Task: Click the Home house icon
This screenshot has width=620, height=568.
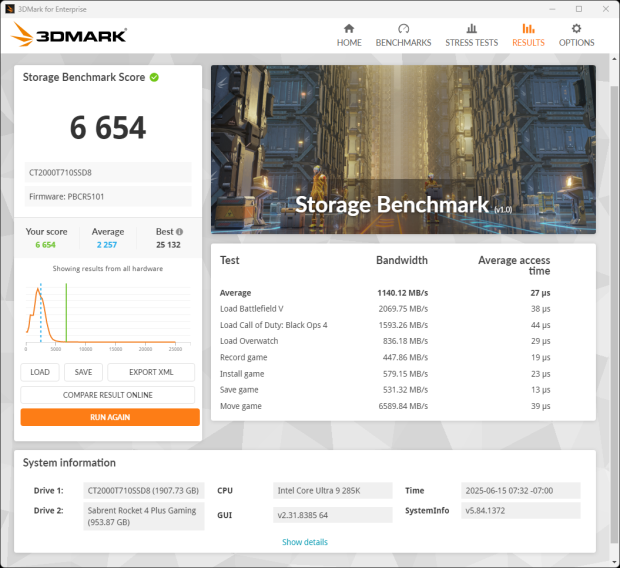Action: click(x=349, y=29)
